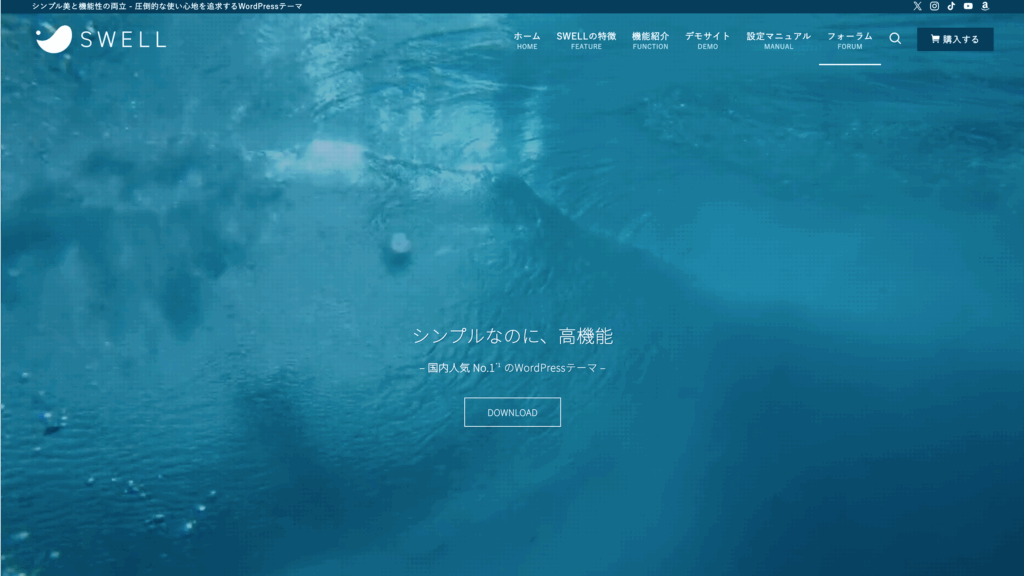
Task: Click the white bubble in underwater background
Action: pos(399,243)
